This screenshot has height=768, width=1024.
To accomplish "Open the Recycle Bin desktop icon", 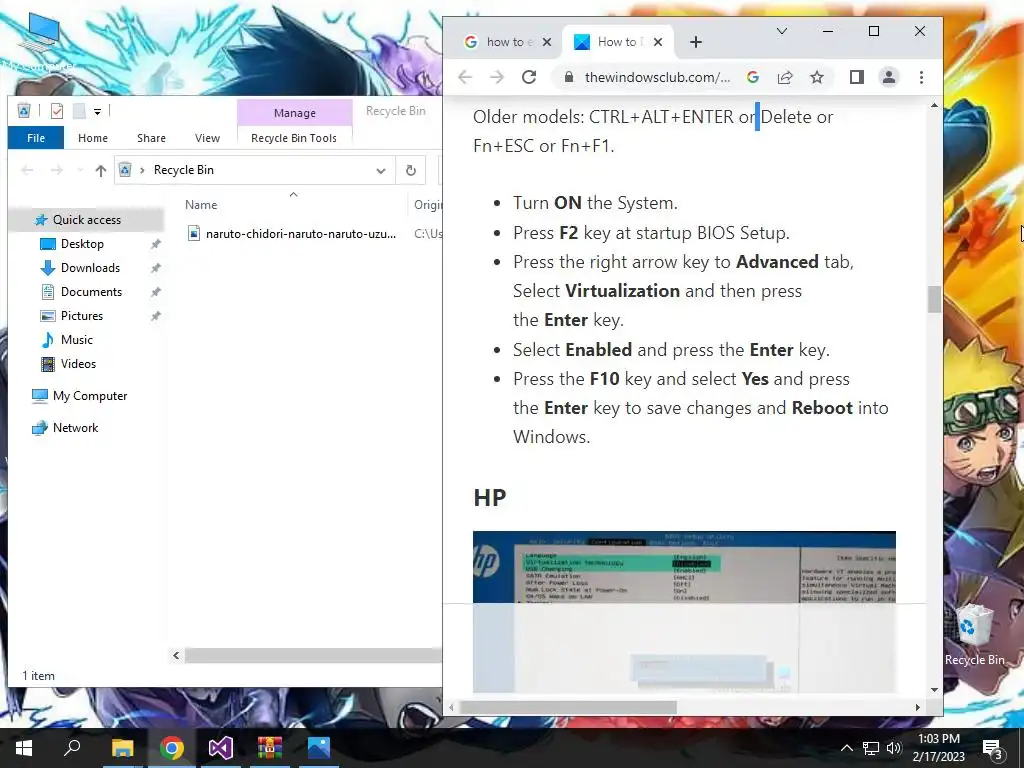I will (974, 635).
